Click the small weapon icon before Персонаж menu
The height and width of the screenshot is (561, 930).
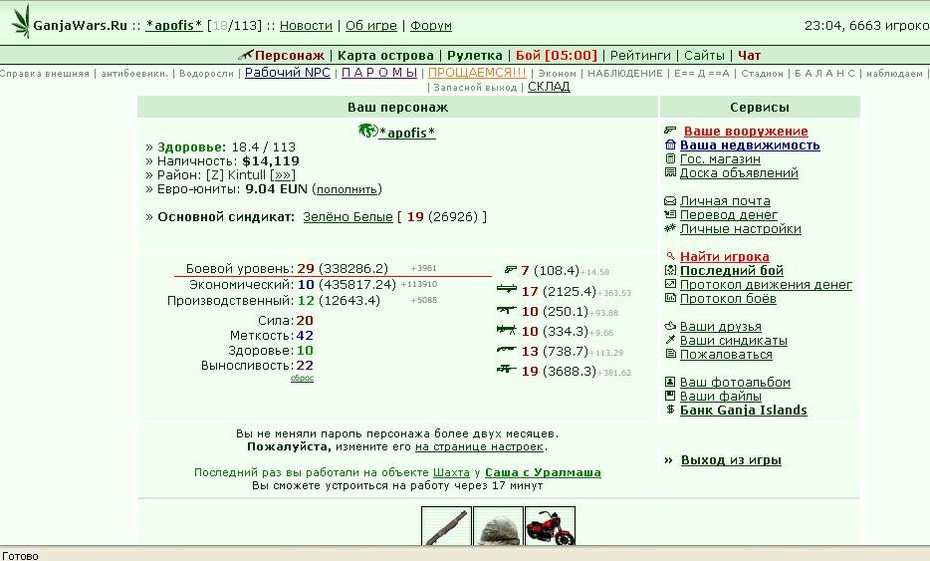245,55
